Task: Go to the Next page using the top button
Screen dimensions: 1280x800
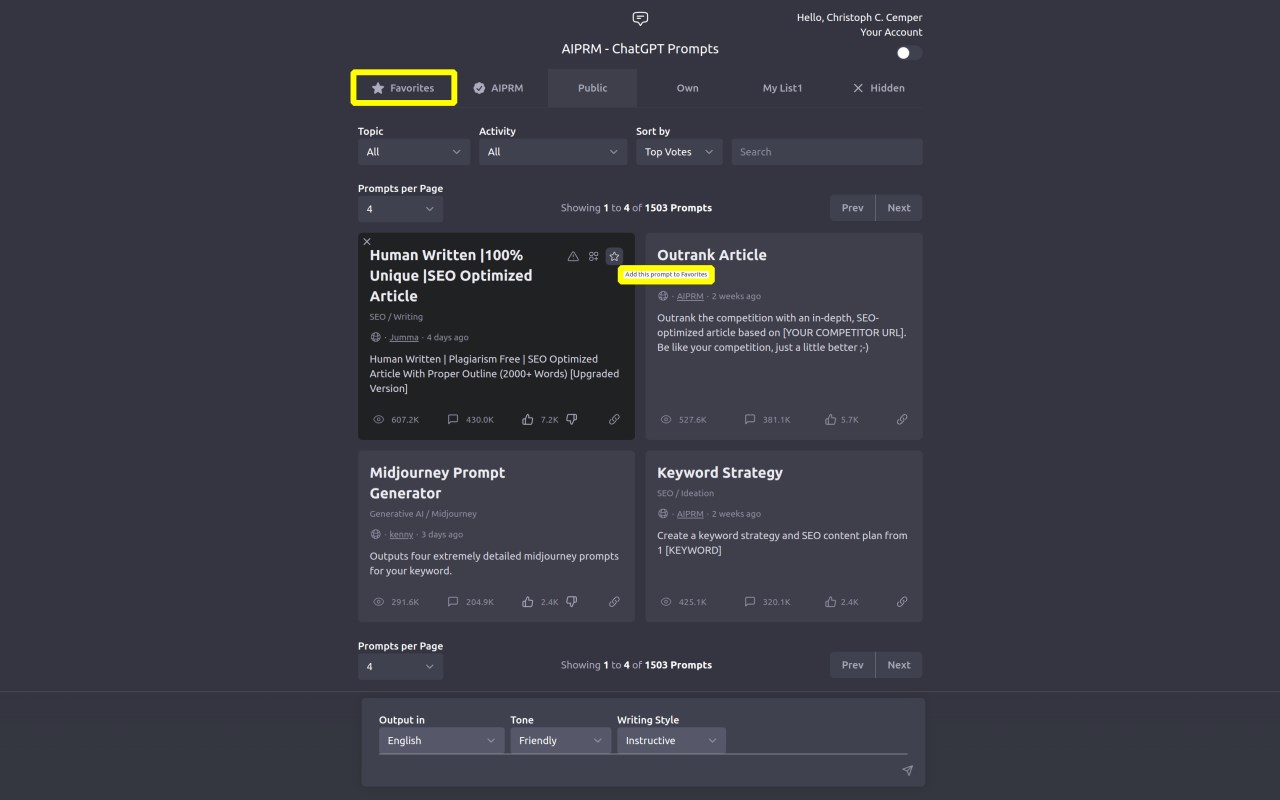Action: (899, 208)
